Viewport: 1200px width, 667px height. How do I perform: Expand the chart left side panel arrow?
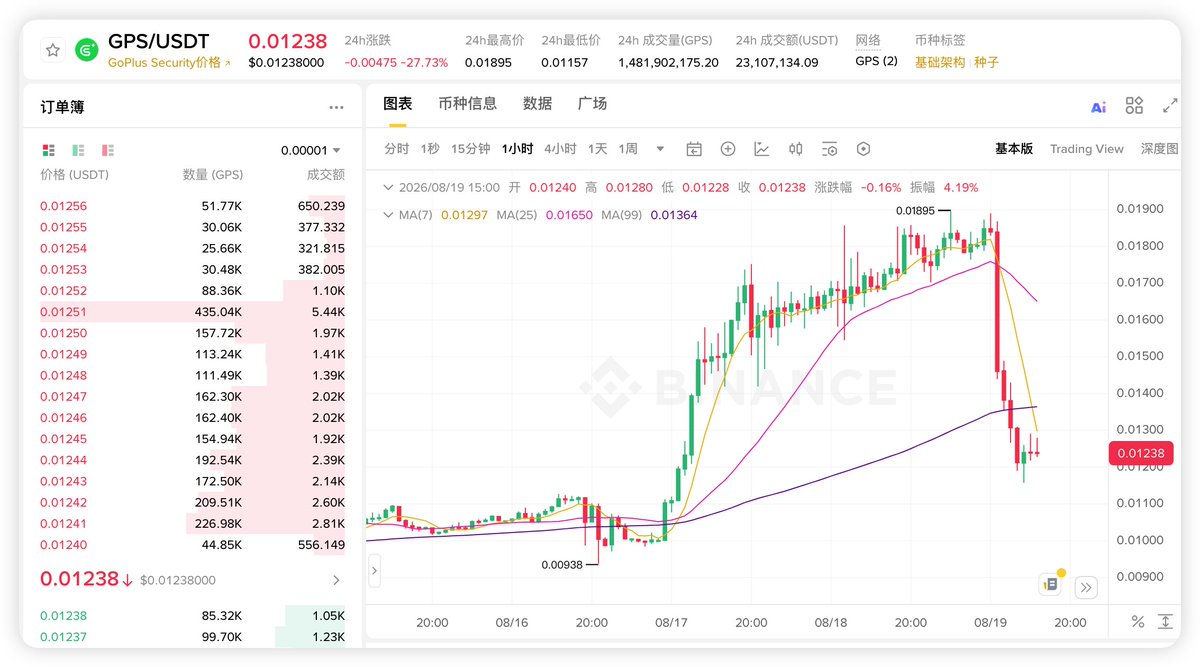pos(374,573)
